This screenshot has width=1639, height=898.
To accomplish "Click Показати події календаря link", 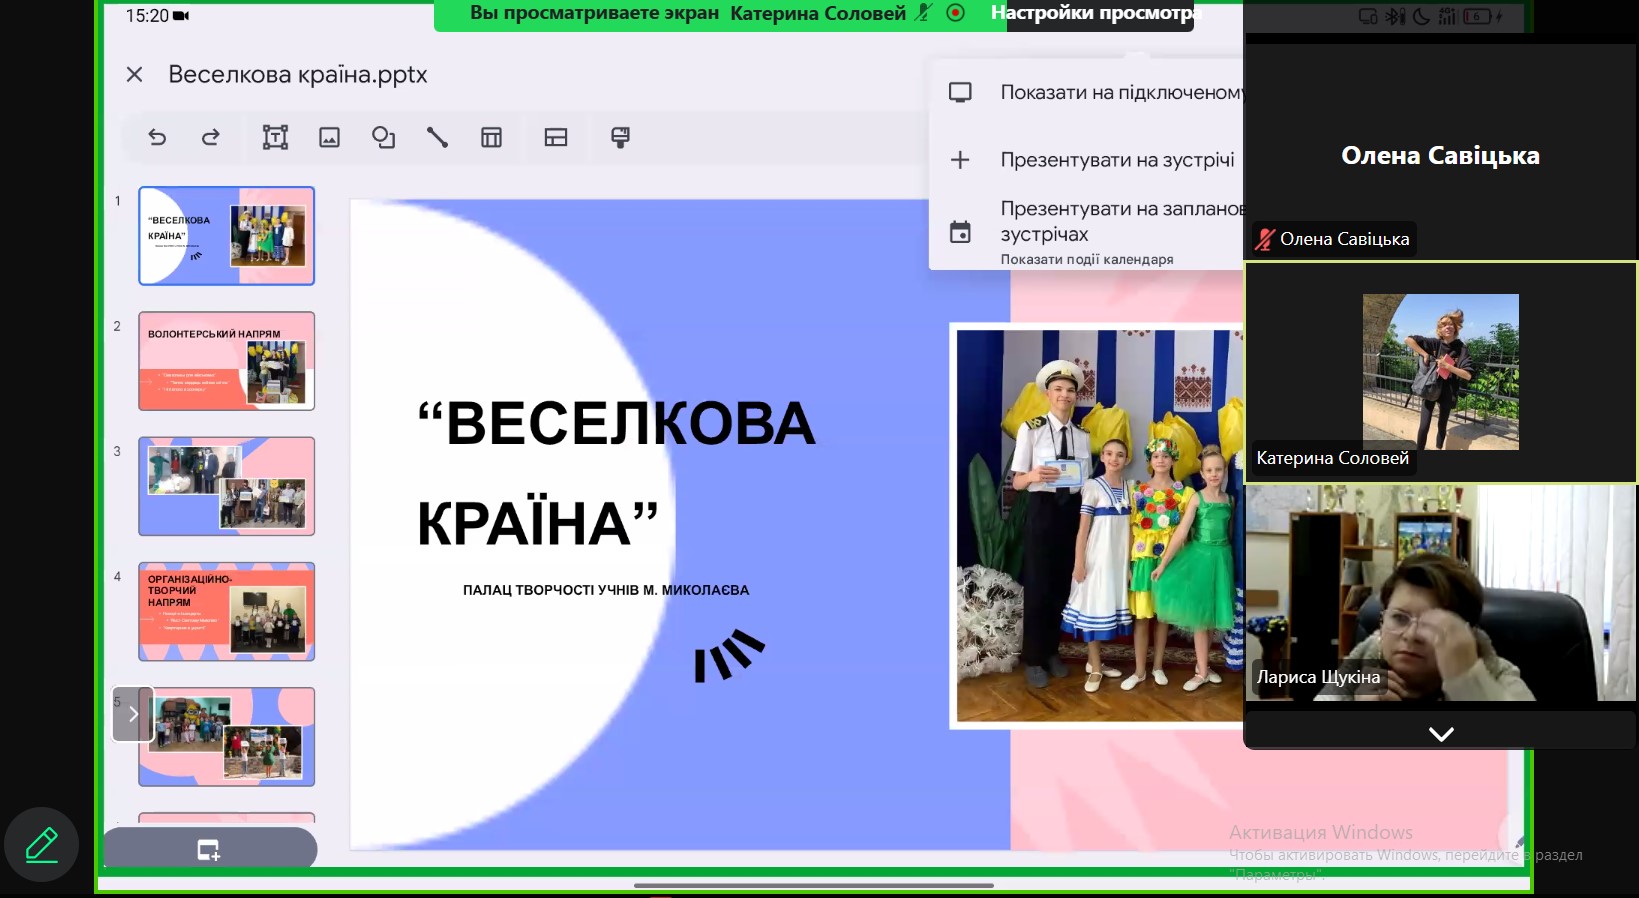I will click(1086, 260).
